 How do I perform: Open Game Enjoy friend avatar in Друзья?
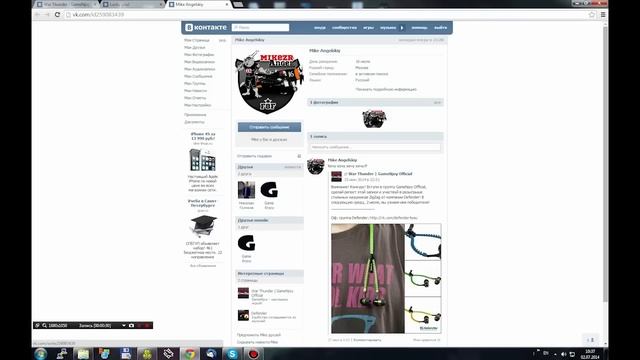269,190
